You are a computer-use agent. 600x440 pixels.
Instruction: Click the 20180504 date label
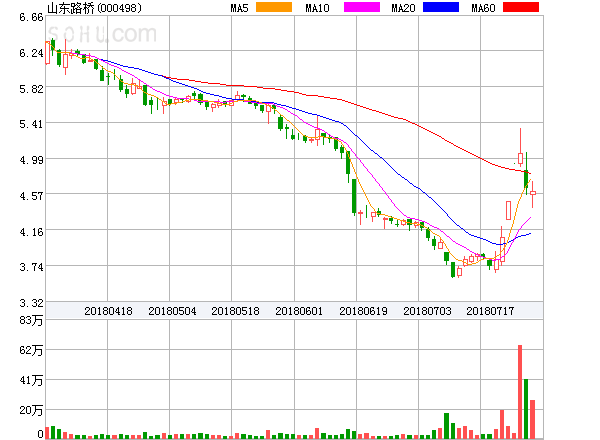pos(172,311)
